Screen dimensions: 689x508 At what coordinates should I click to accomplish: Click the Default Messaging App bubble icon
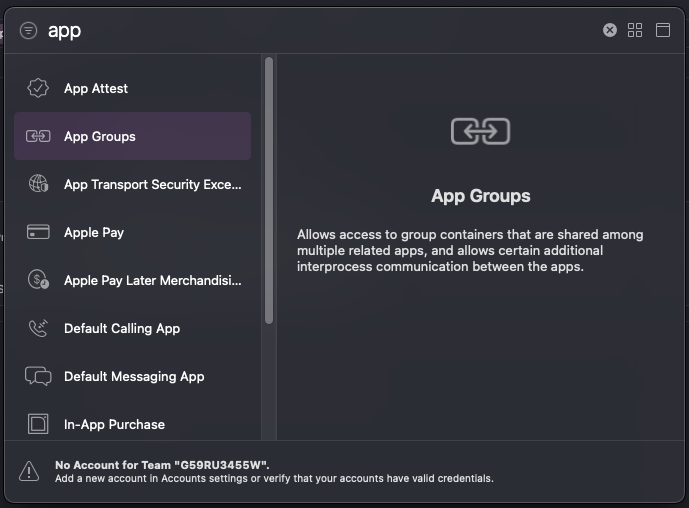pos(38,376)
